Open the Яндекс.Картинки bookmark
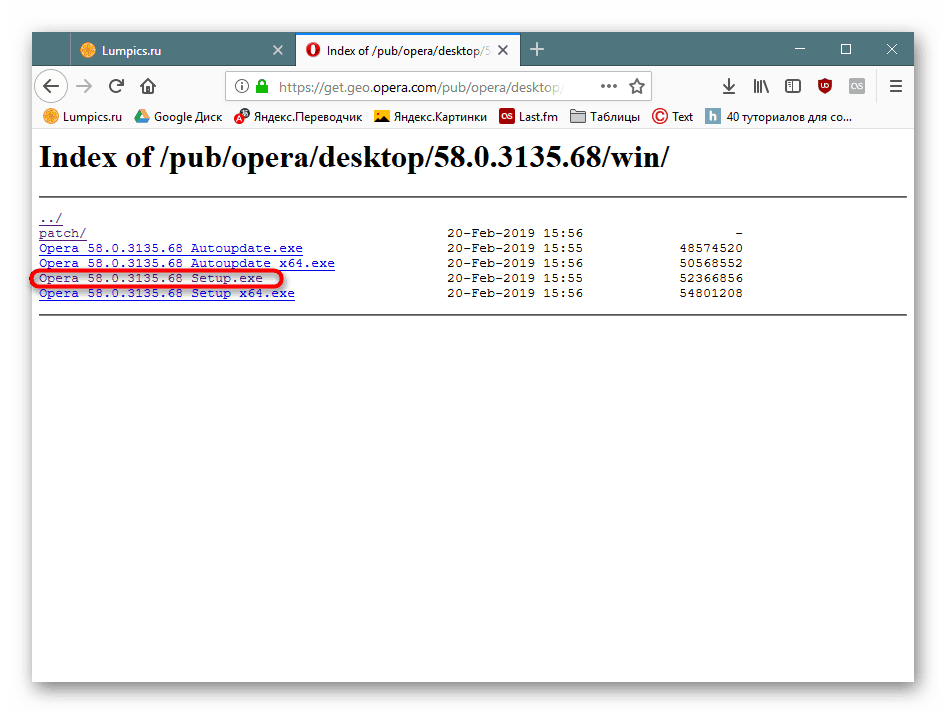 click(430, 116)
